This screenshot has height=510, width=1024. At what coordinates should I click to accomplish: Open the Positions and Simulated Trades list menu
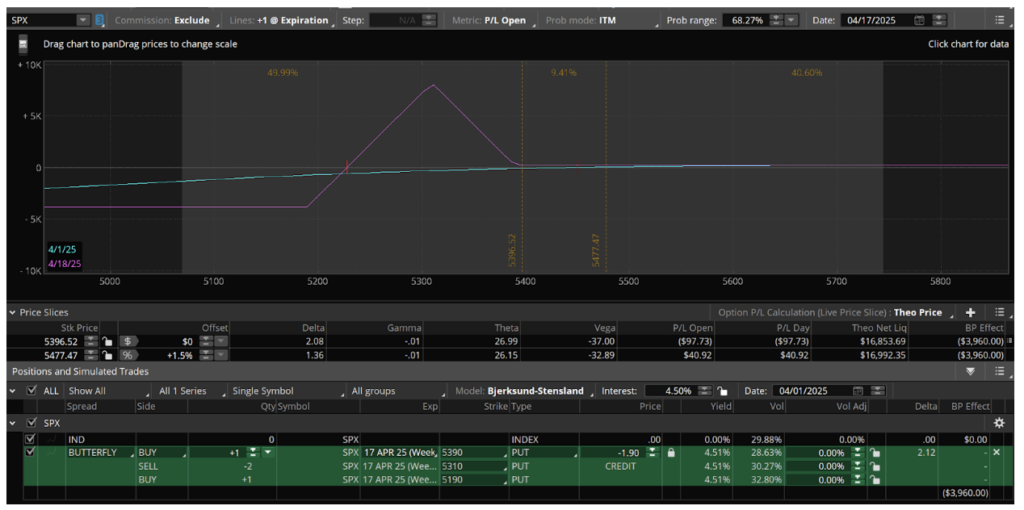tap(1000, 371)
